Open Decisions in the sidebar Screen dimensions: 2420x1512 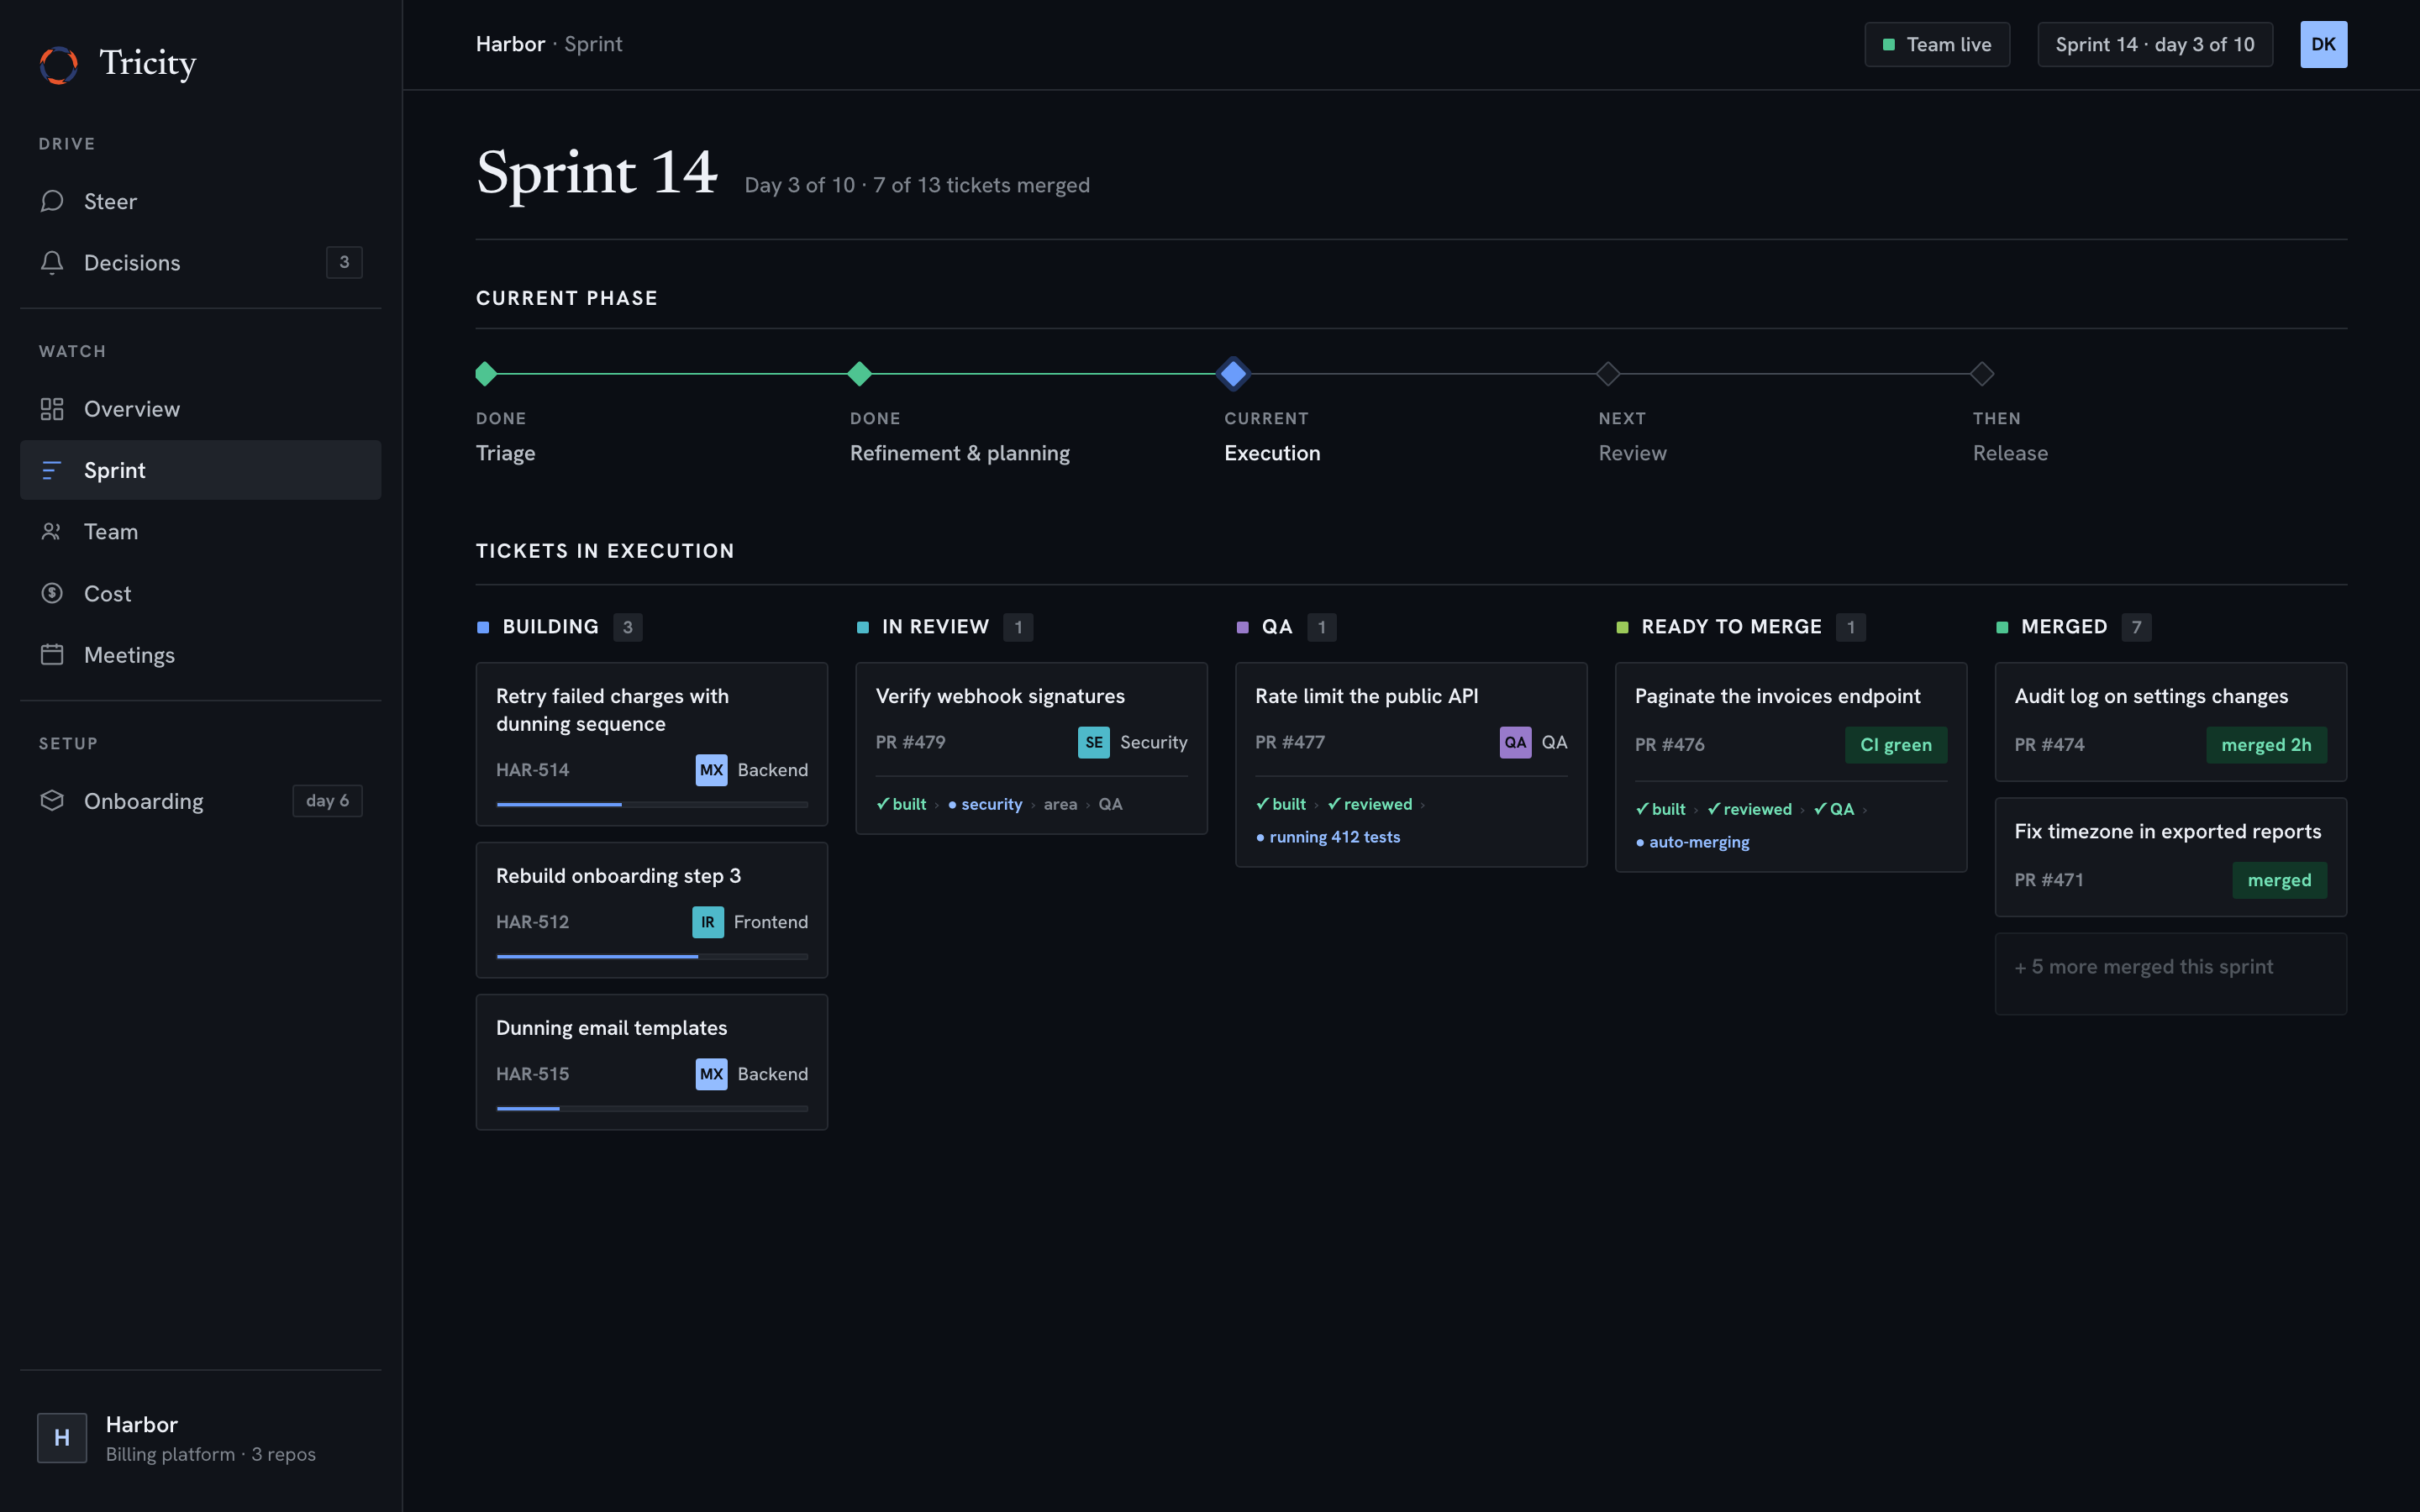(200, 262)
